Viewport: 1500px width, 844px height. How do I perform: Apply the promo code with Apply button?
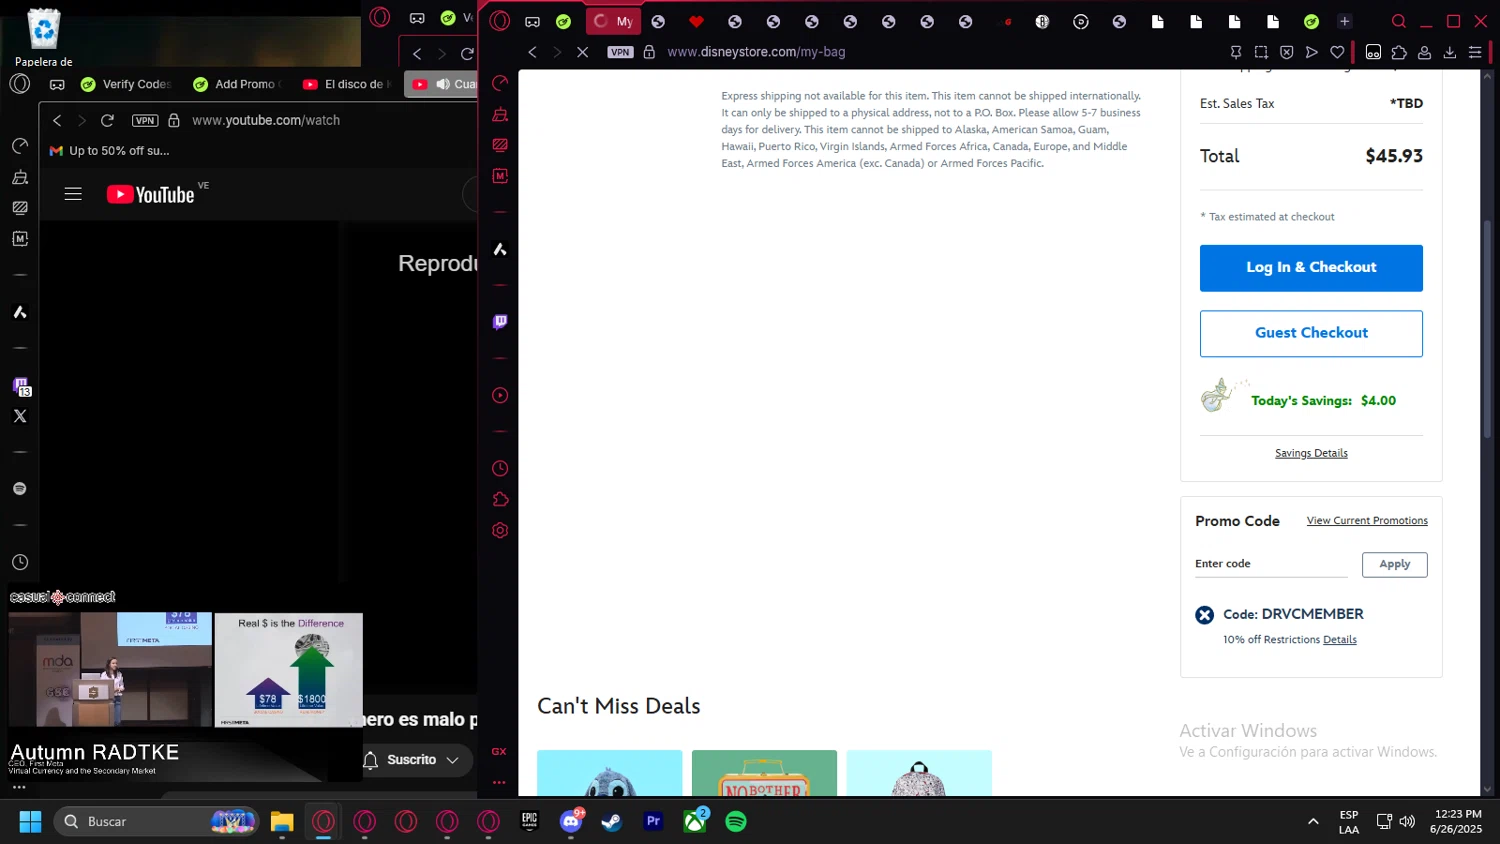tap(1394, 565)
